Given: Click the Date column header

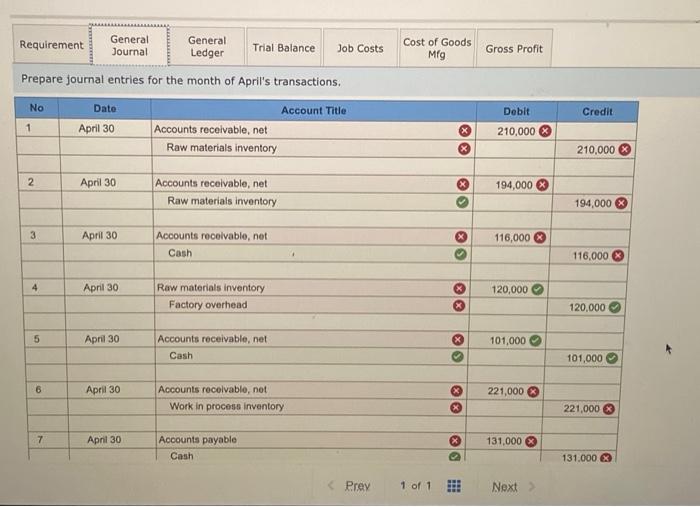Looking at the screenshot, I should click(105, 108).
